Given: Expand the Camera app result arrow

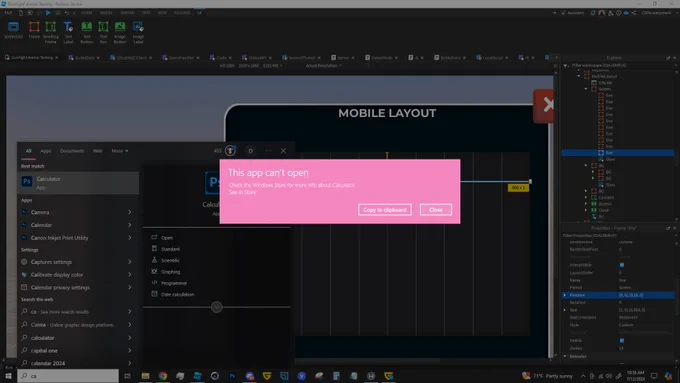Looking at the screenshot, I should click(x=130, y=212).
